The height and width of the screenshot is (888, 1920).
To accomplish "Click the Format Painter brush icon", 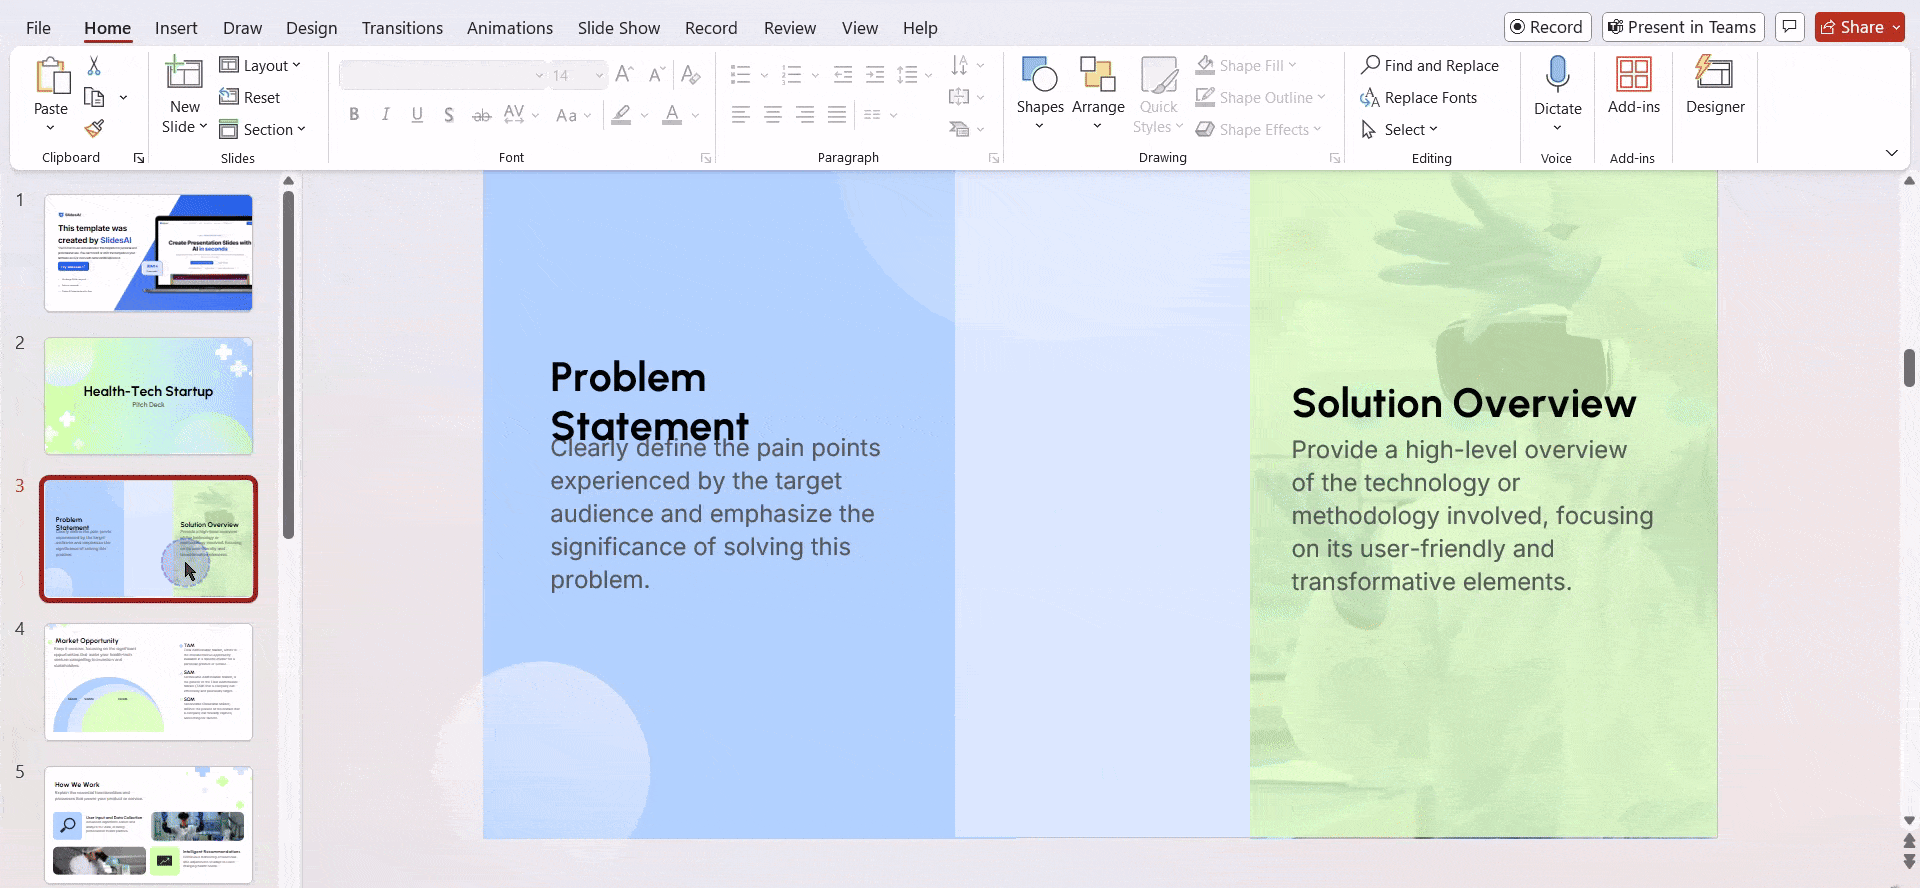I will [94, 129].
